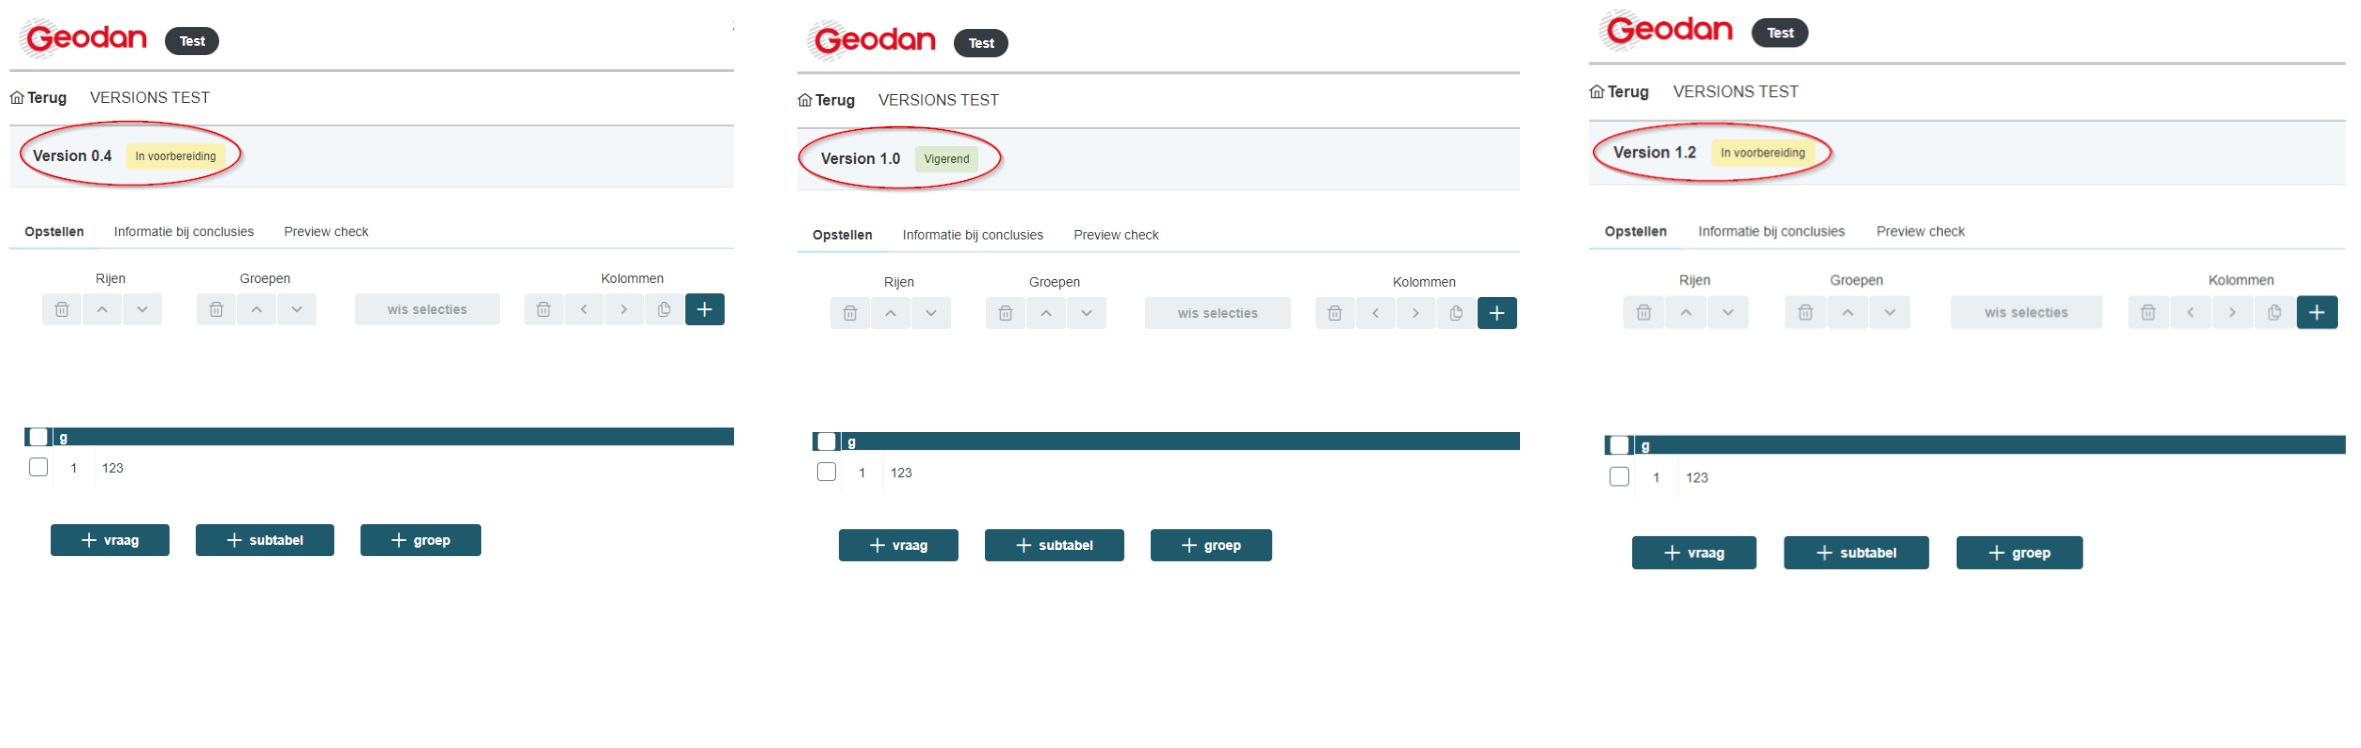Click add column plus icon in Version 1.0 panel
The width and height of the screenshot is (2361, 748).
(1496, 314)
